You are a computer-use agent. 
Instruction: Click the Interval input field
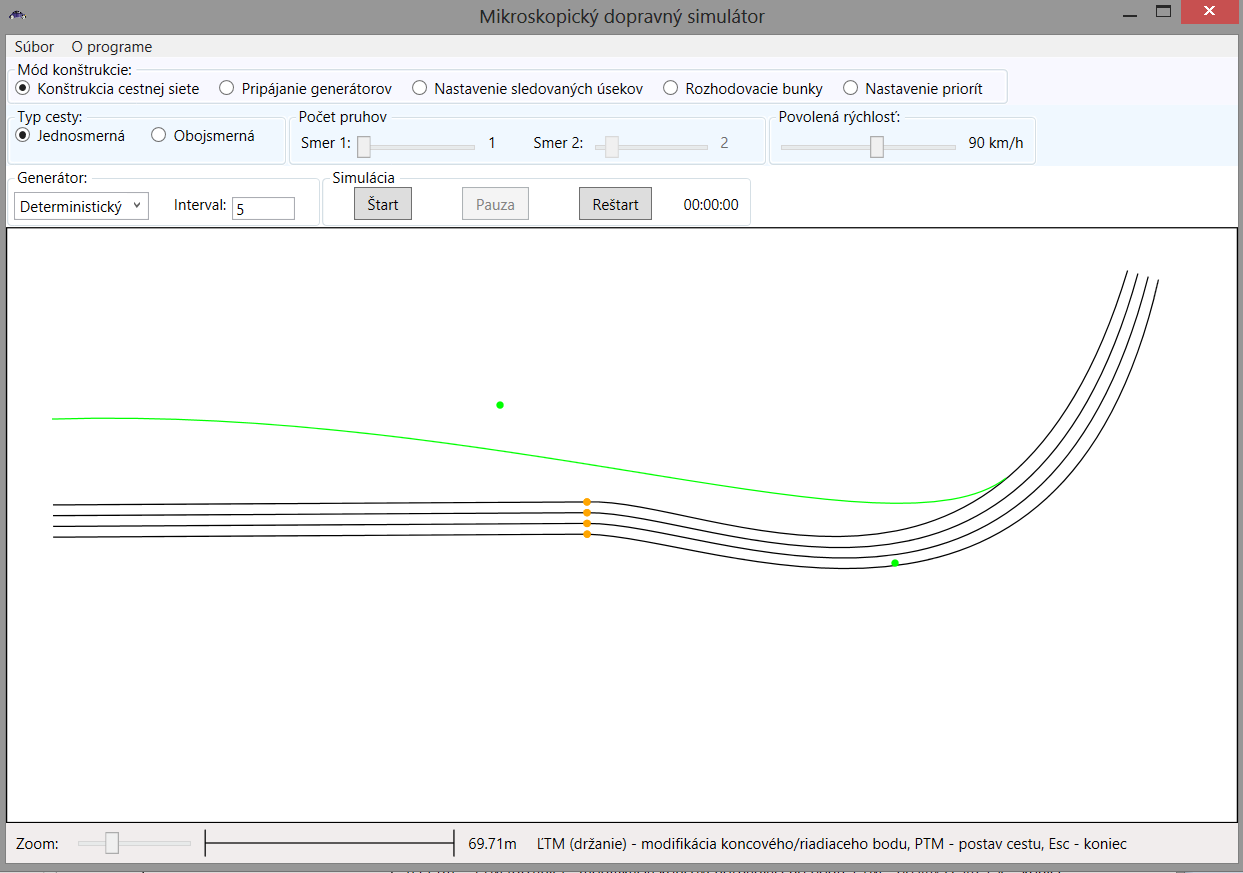263,208
